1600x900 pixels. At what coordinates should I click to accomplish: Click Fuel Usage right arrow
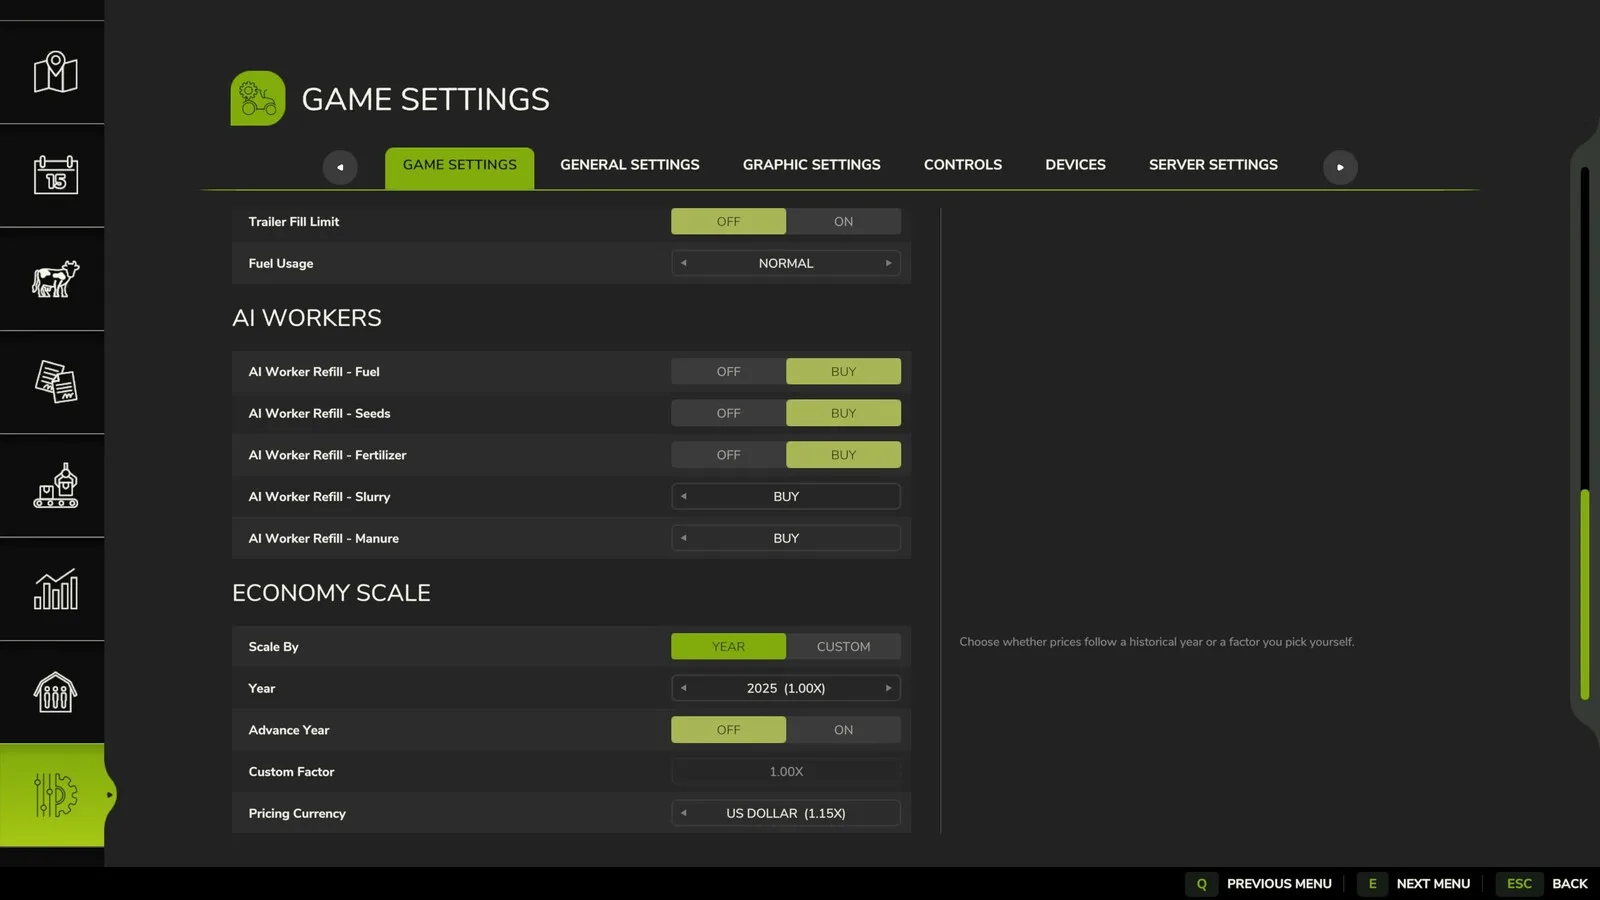tap(888, 263)
